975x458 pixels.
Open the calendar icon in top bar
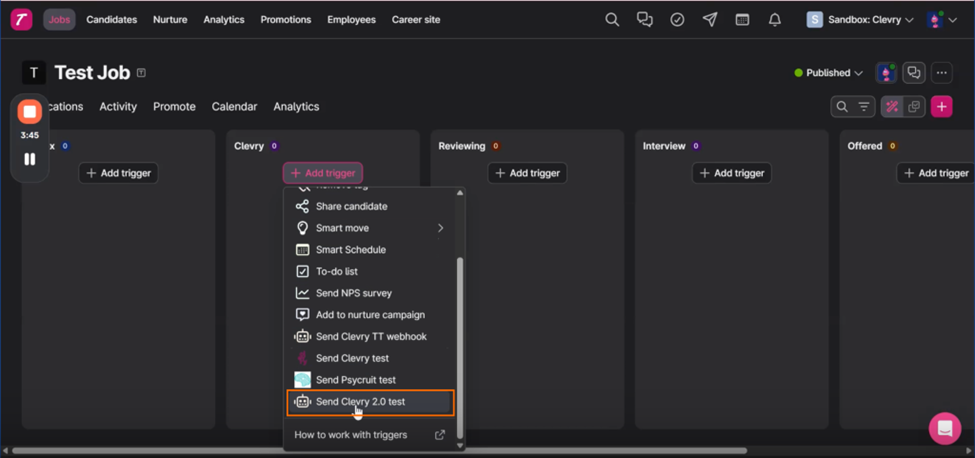742,20
